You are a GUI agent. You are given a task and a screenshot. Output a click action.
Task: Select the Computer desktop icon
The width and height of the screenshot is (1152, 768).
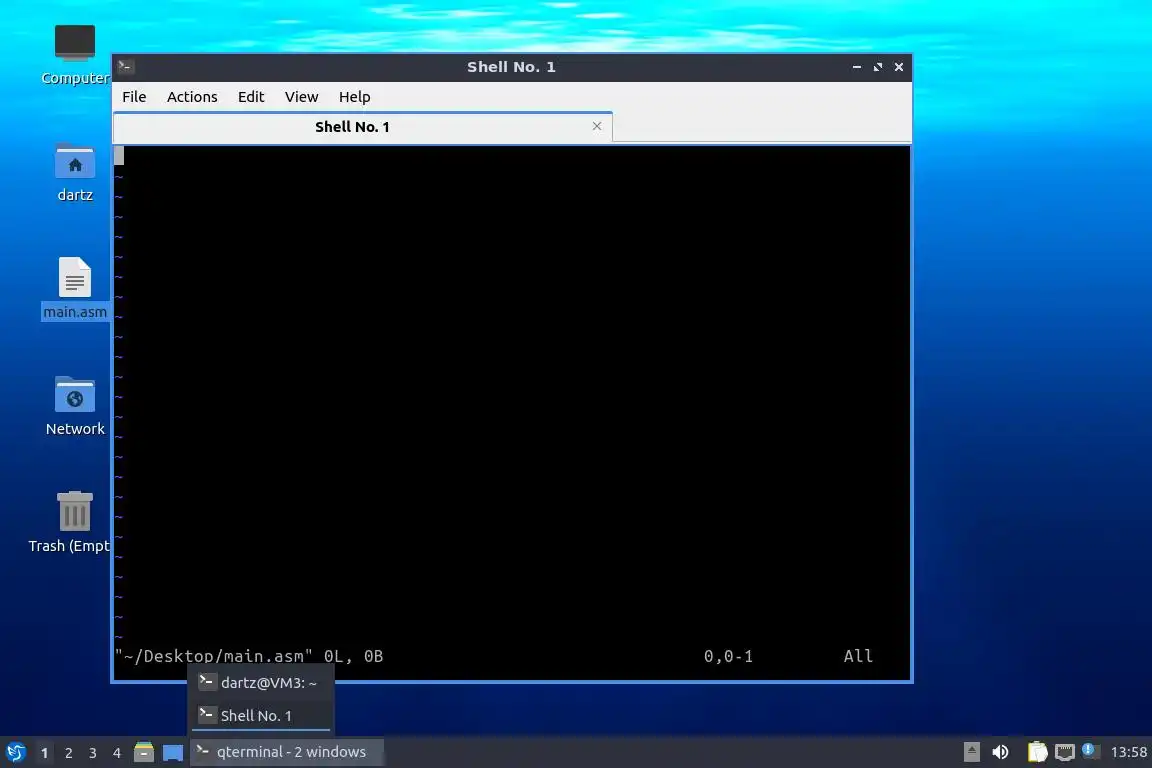[x=75, y=54]
